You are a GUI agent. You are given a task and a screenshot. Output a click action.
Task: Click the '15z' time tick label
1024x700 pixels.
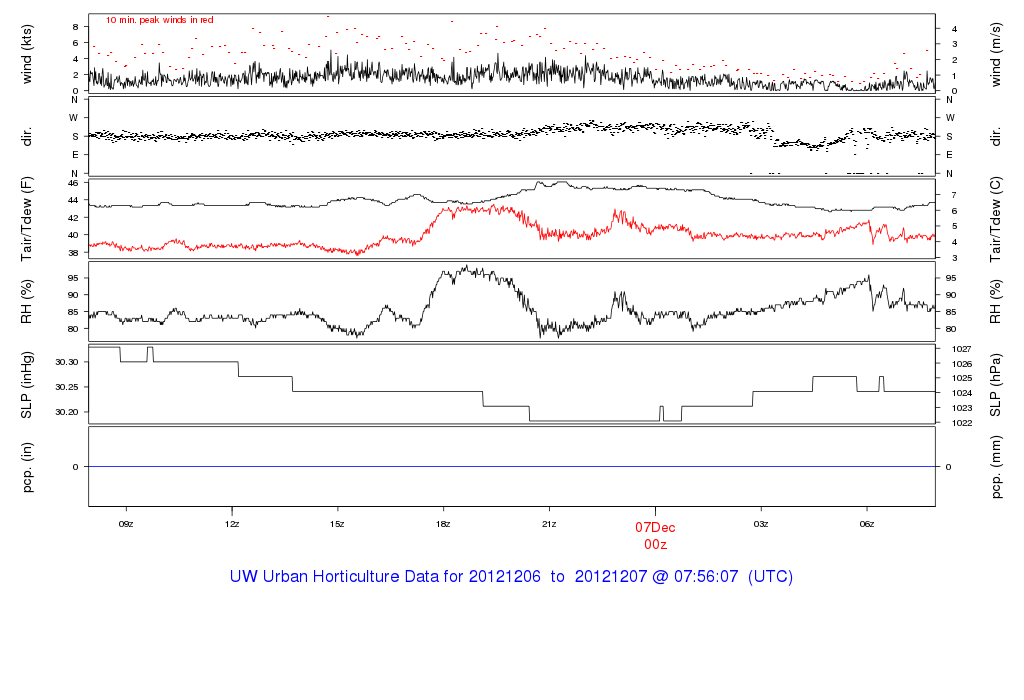pyautogui.click(x=337, y=524)
